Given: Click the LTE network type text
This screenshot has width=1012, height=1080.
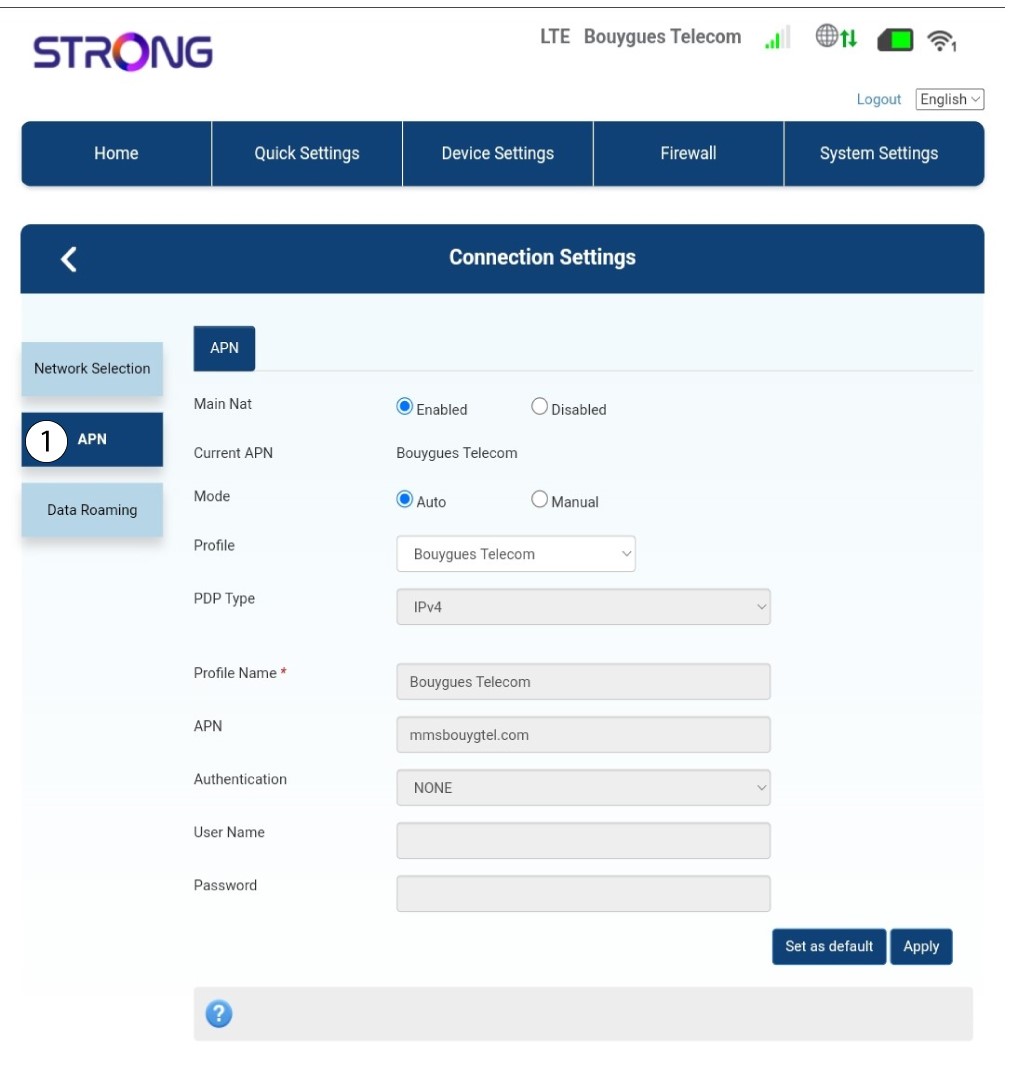Looking at the screenshot, I should click(x=555, y=37).
